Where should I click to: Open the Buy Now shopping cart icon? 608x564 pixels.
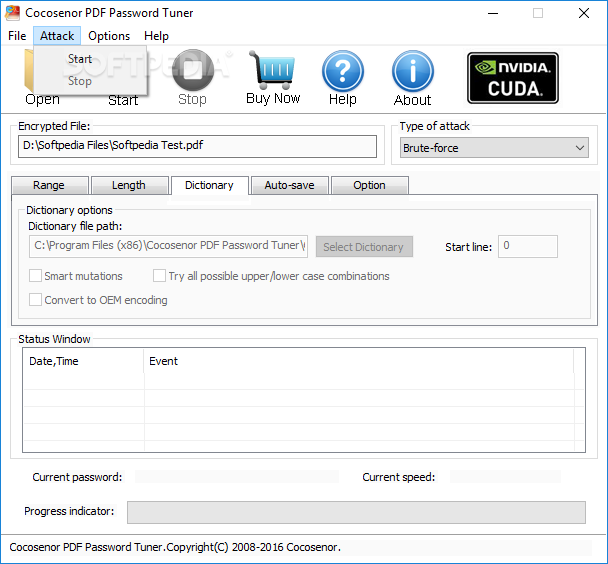click(x=272, y=70)
